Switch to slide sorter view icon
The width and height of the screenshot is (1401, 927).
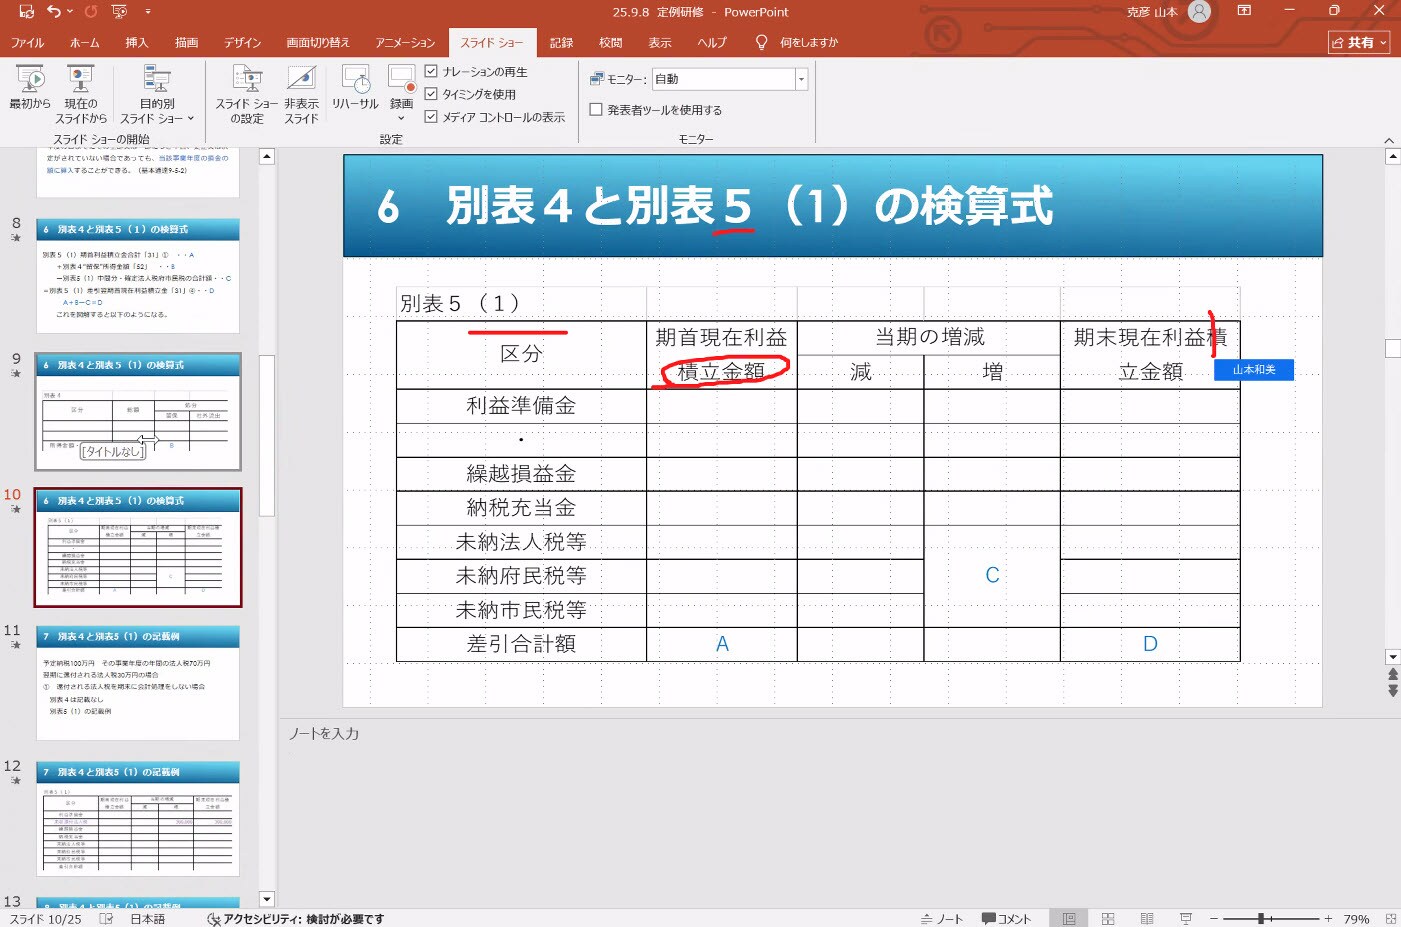pos(1108,919)
